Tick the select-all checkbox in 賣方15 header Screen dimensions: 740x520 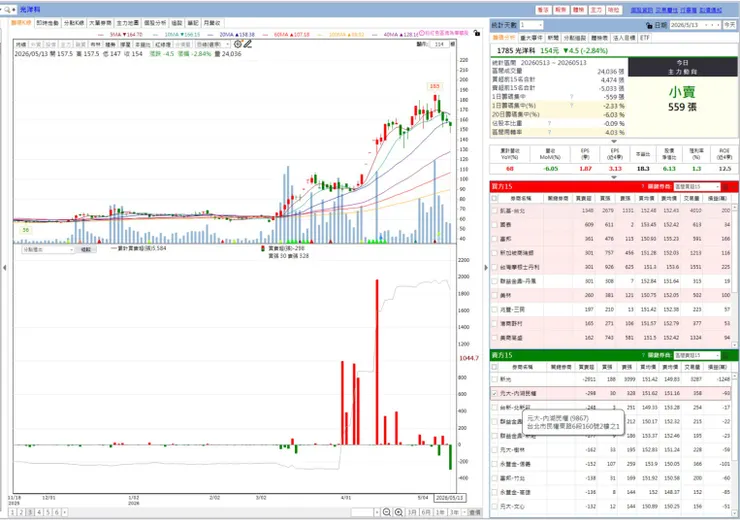[x=495, y=367]
